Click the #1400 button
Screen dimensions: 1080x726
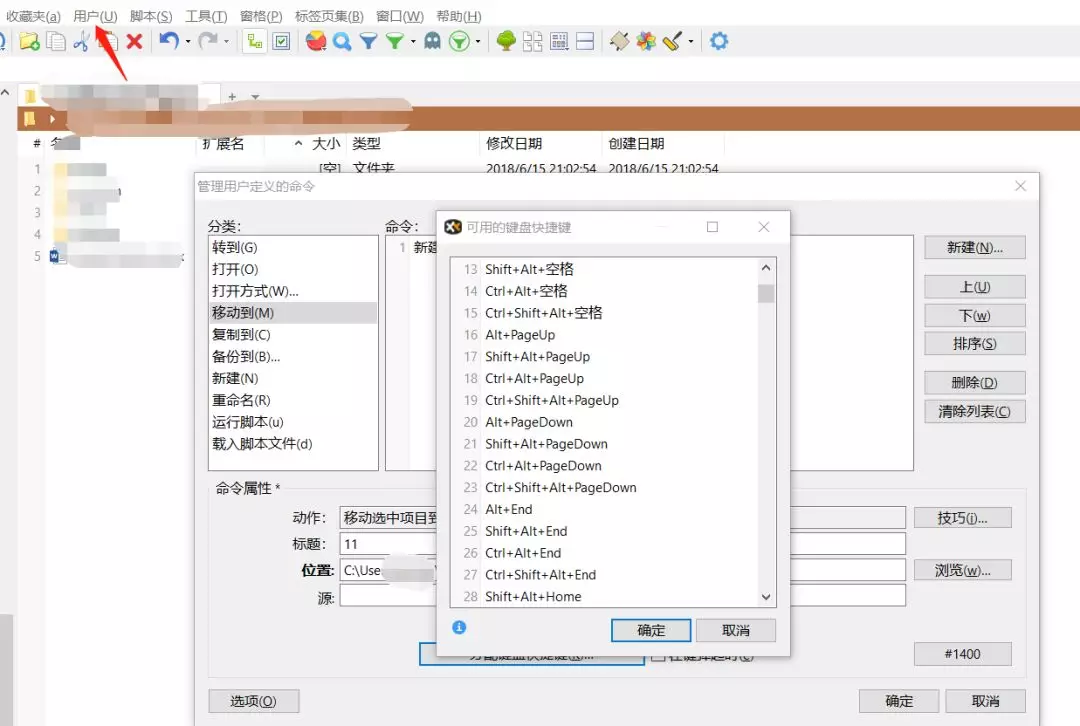point(962,654)
